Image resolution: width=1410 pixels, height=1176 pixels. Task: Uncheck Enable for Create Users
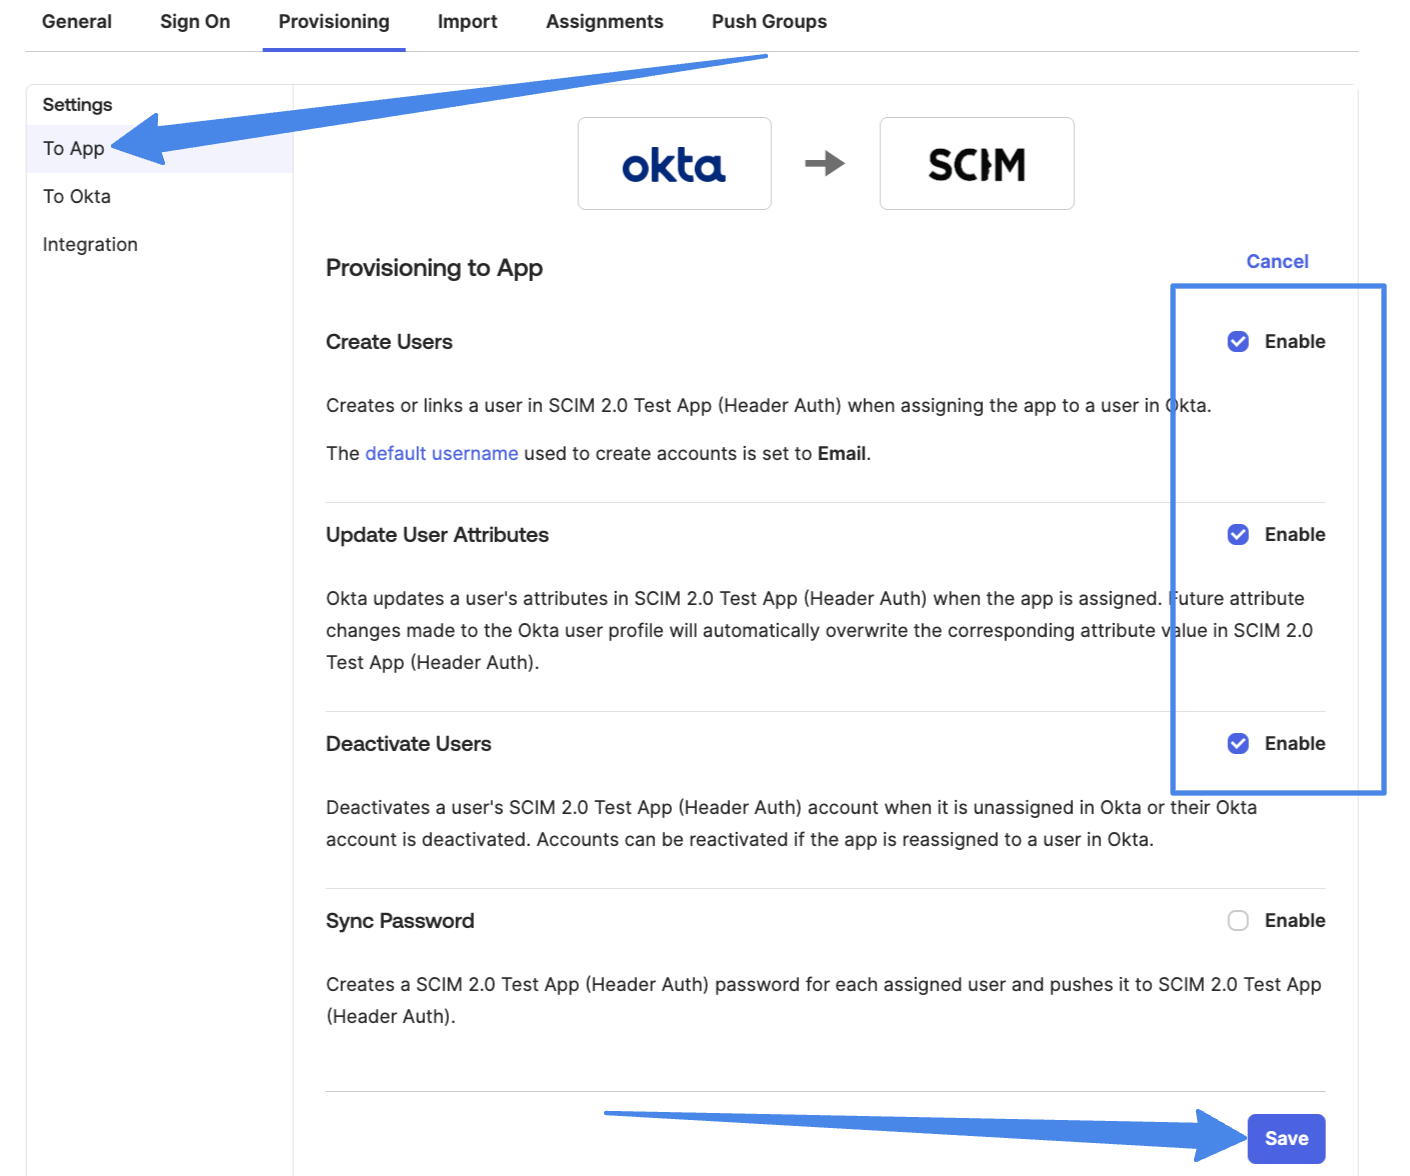[1238, 342]
